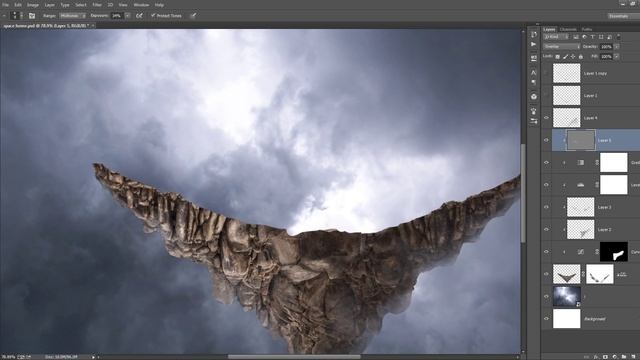Filter layers by shape layers

(x=601, y=37)
